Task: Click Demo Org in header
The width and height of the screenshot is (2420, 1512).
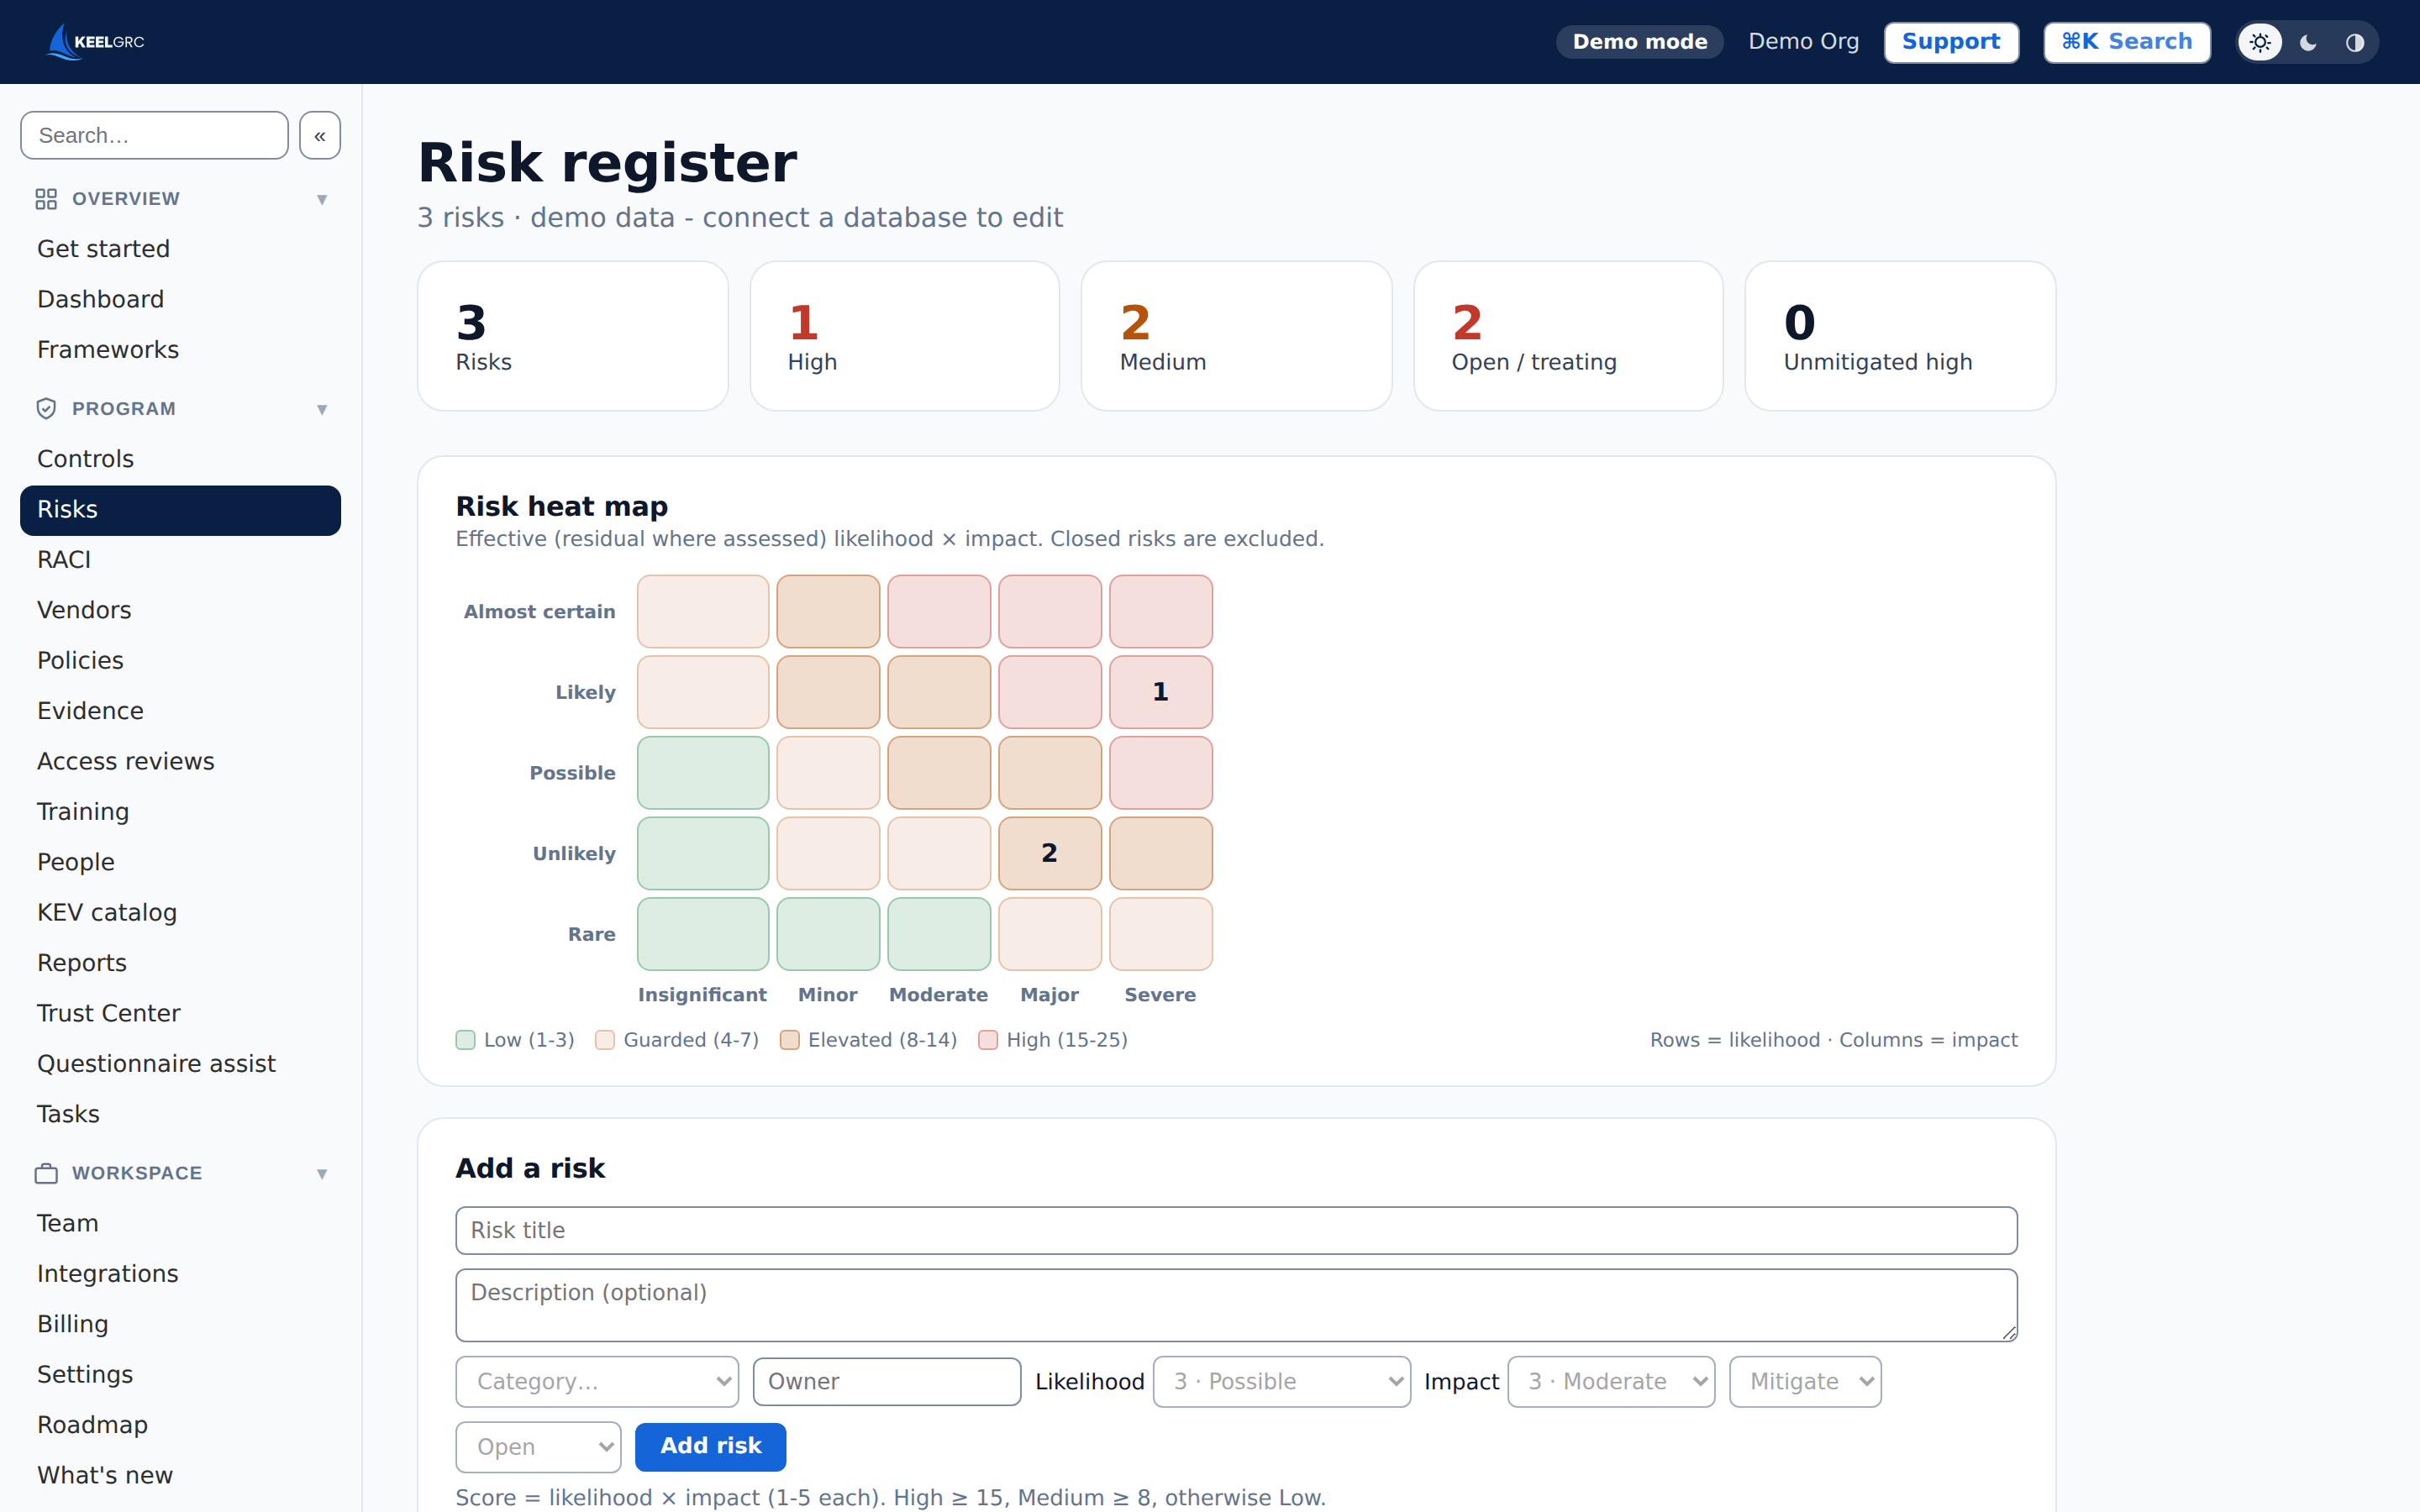Action: pyautogui.click(x=1804, y=42)
